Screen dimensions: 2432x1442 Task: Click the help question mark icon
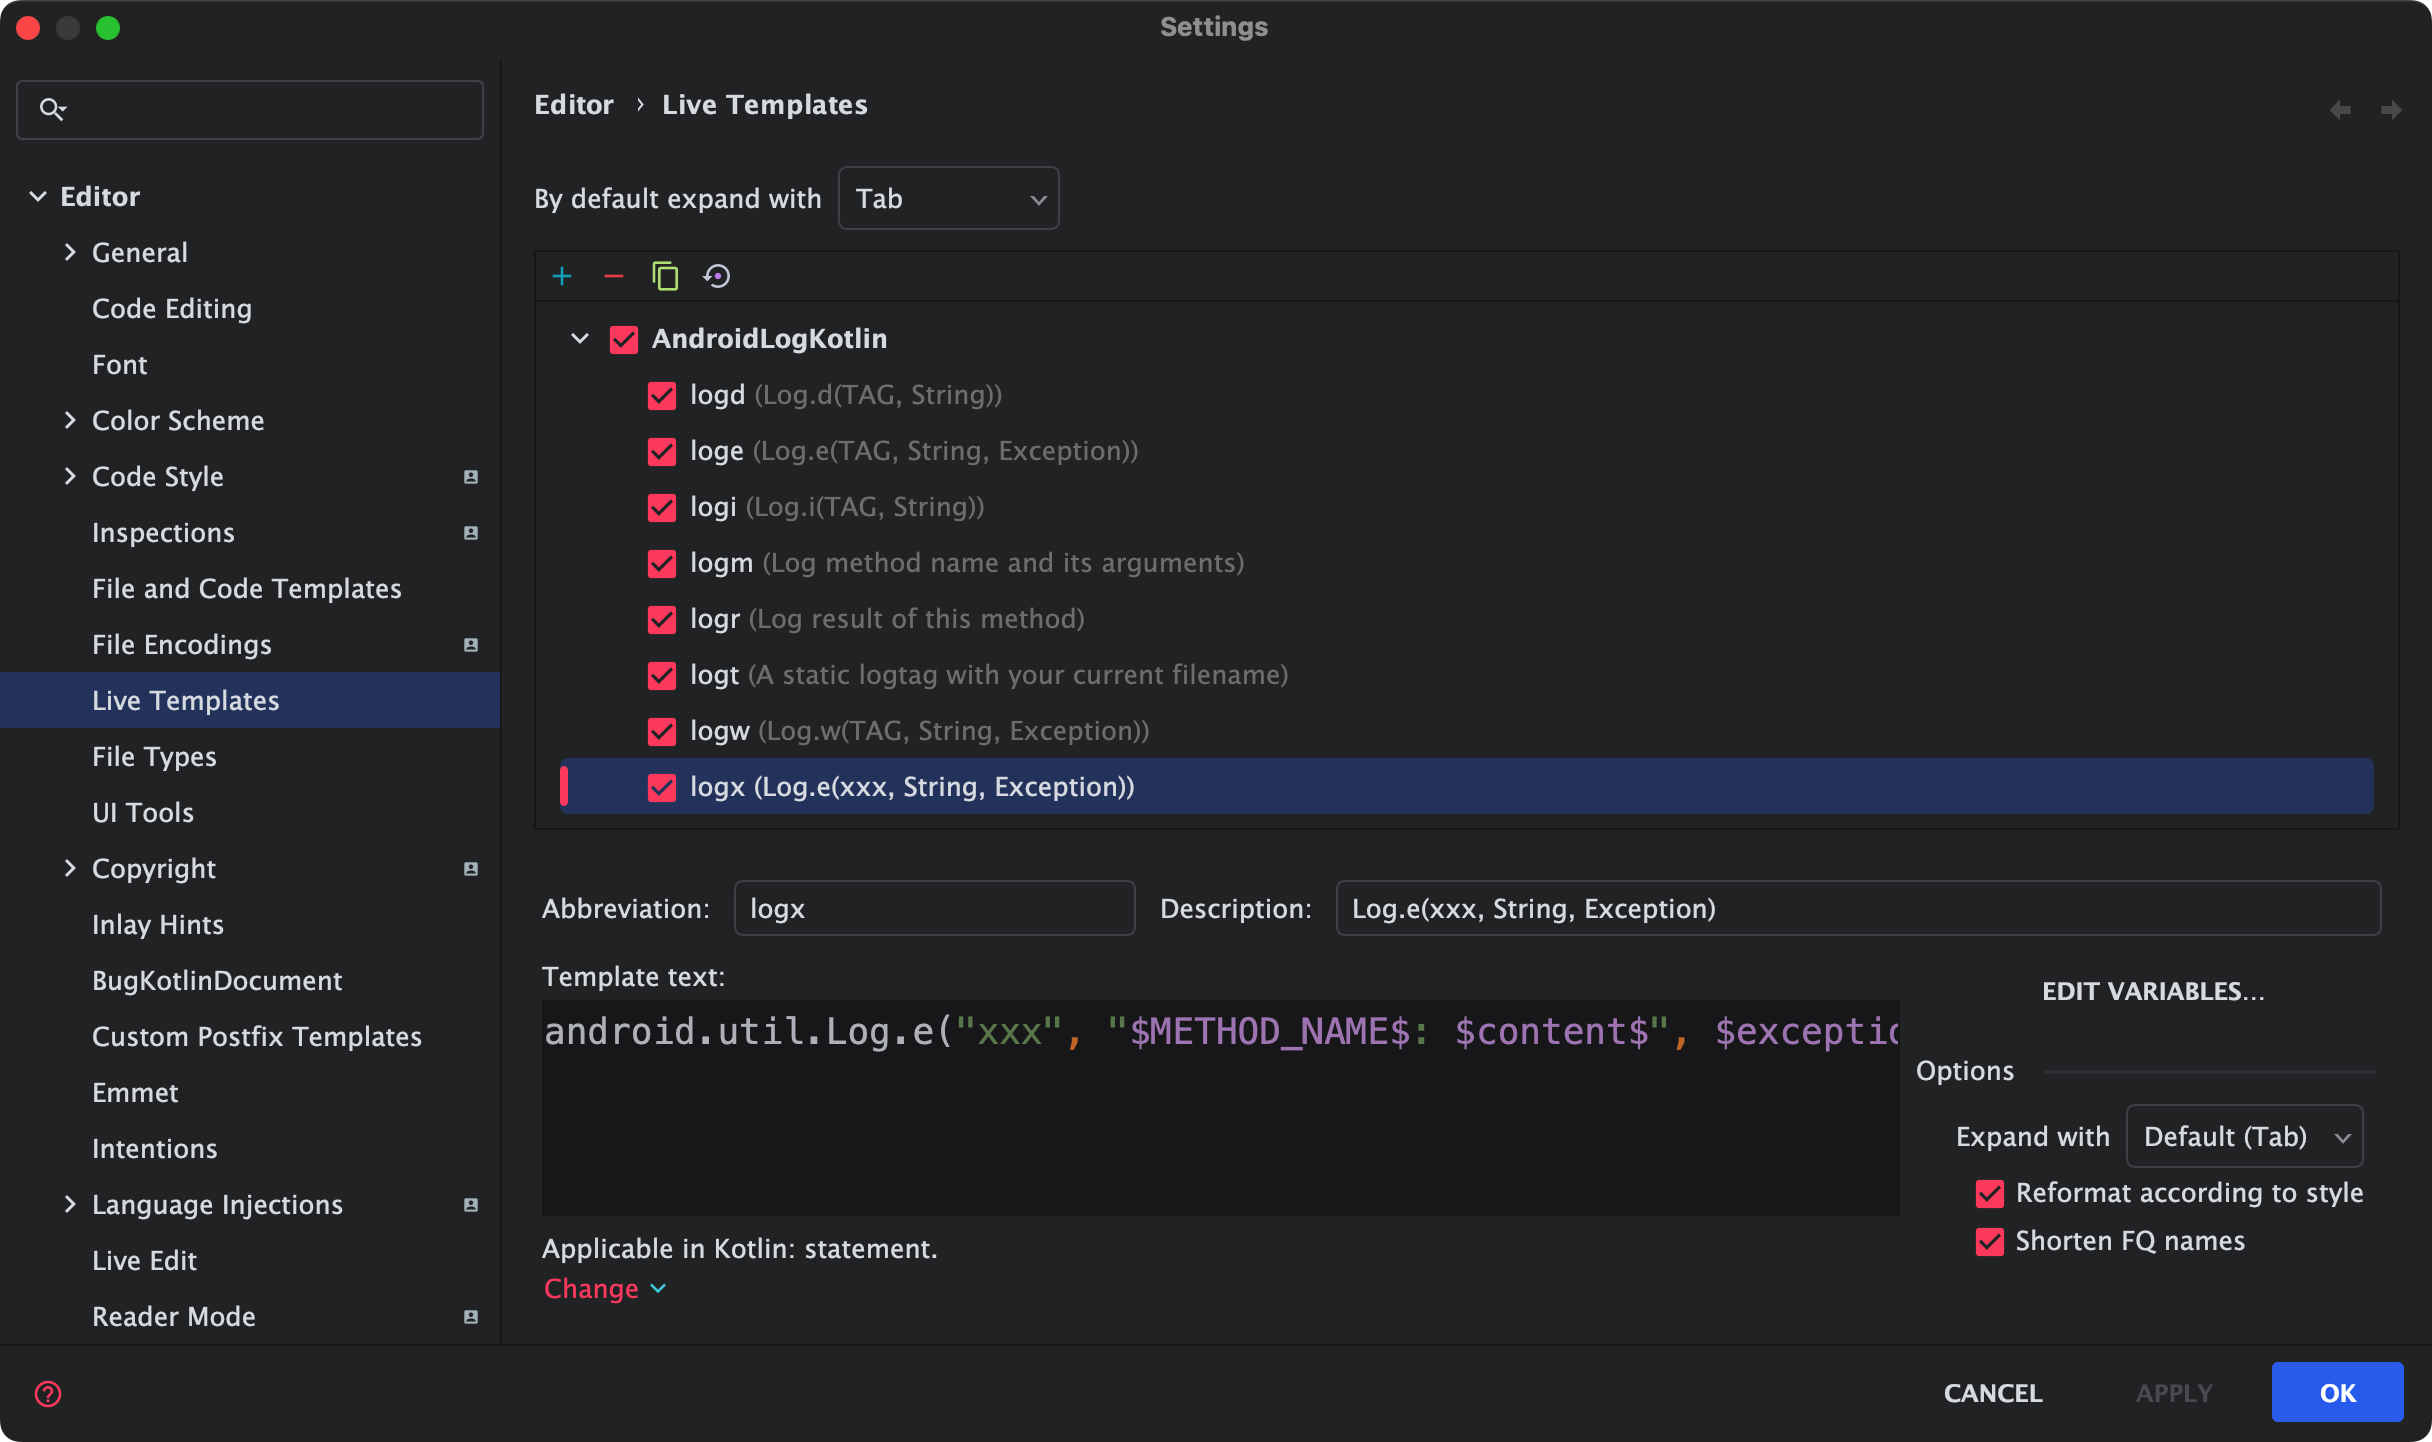click(48, 1393)
